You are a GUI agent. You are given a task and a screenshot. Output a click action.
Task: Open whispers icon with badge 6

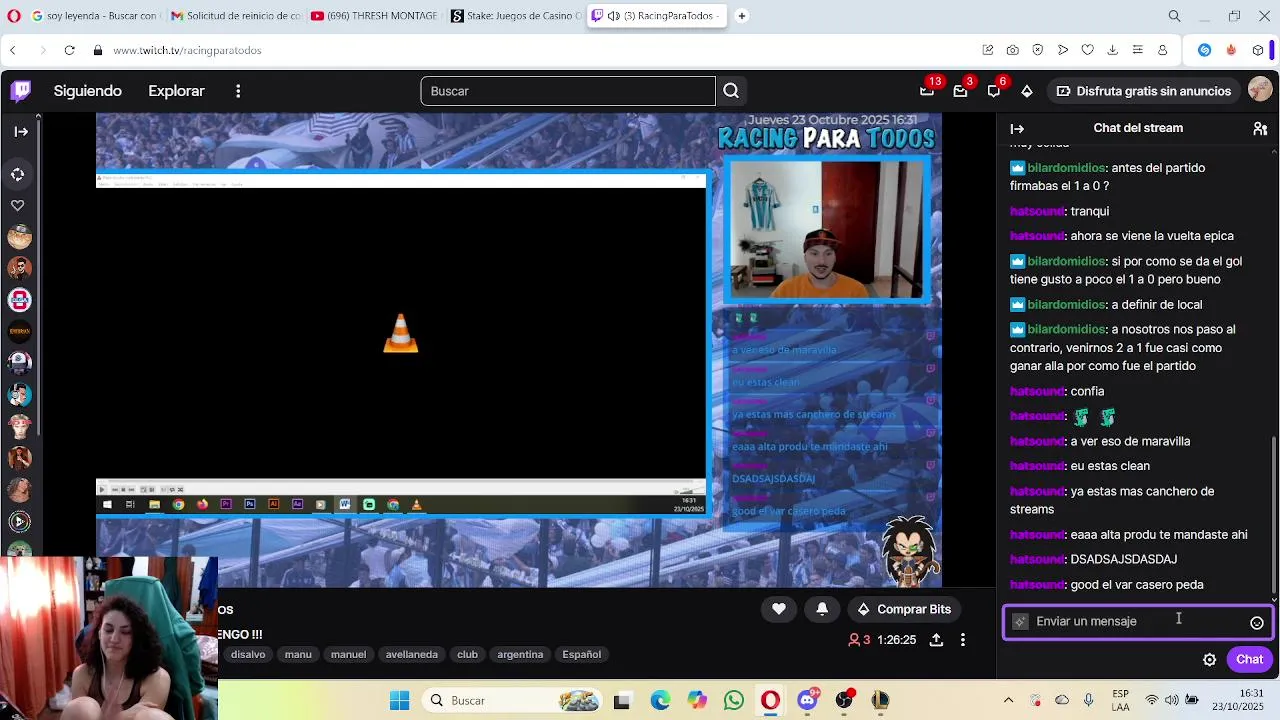pyautogui.click(x=994, y=91)
